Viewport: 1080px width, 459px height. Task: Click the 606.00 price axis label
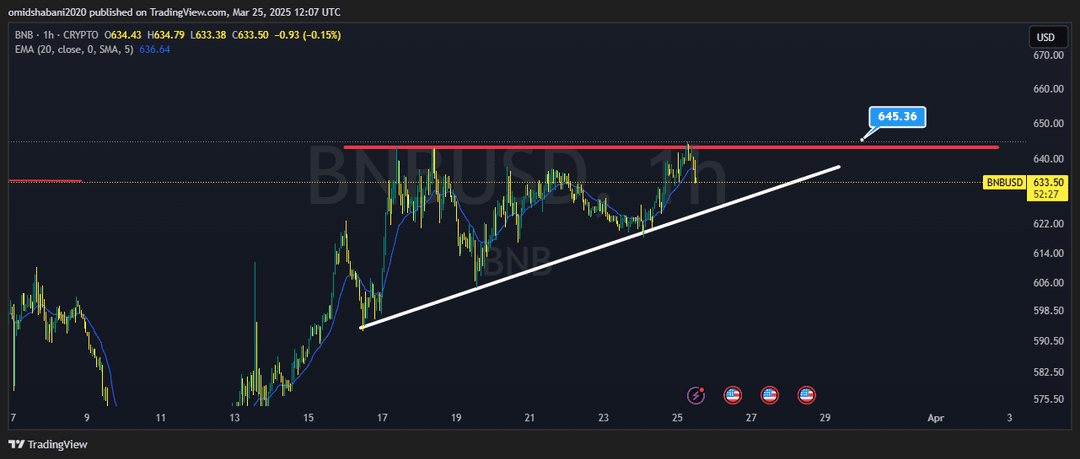click(x=1048, y=283)
